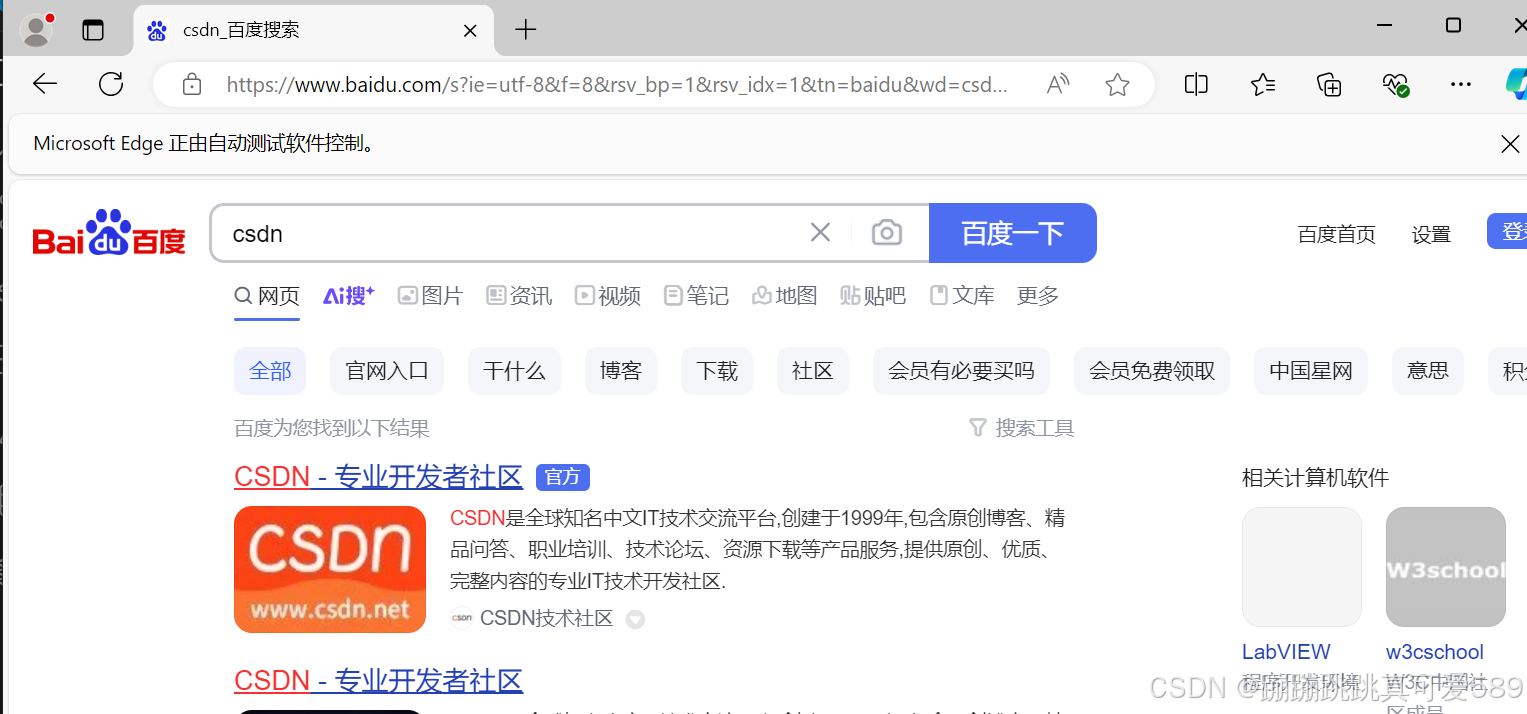The image size is (1527, 714).
Task: Close the csdn_百度搜索 tab
Action: coord(469,30)
